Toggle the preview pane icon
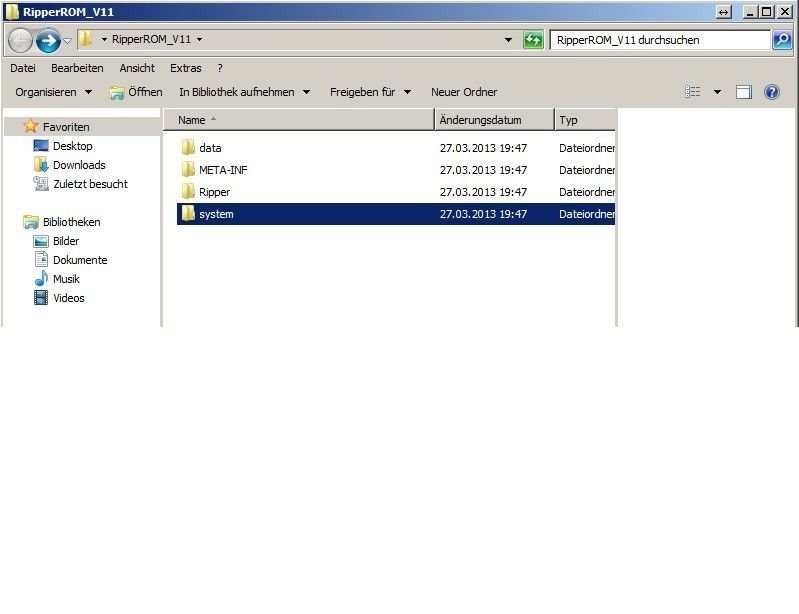The height and width of the screenshot is (614, 799). [743, 92]
